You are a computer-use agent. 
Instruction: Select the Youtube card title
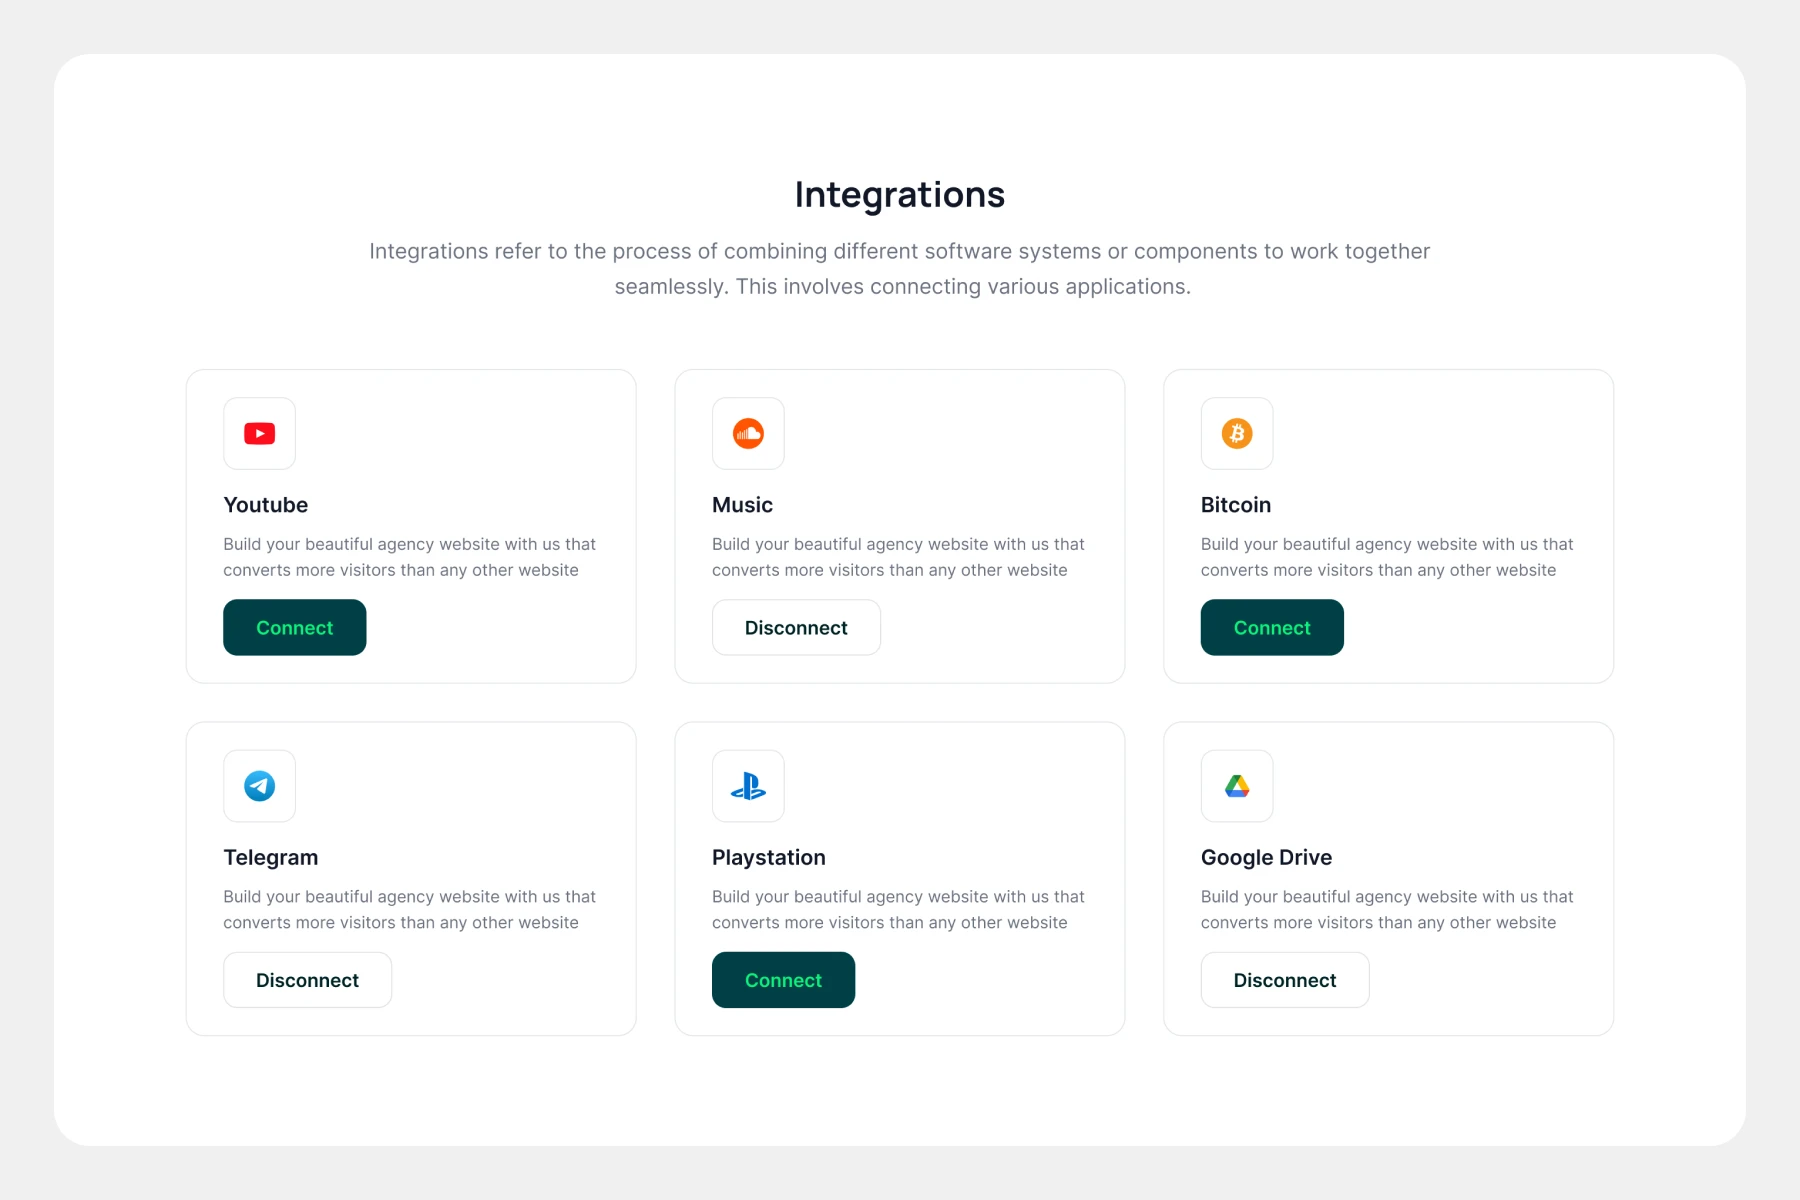(x=265, y=505)
